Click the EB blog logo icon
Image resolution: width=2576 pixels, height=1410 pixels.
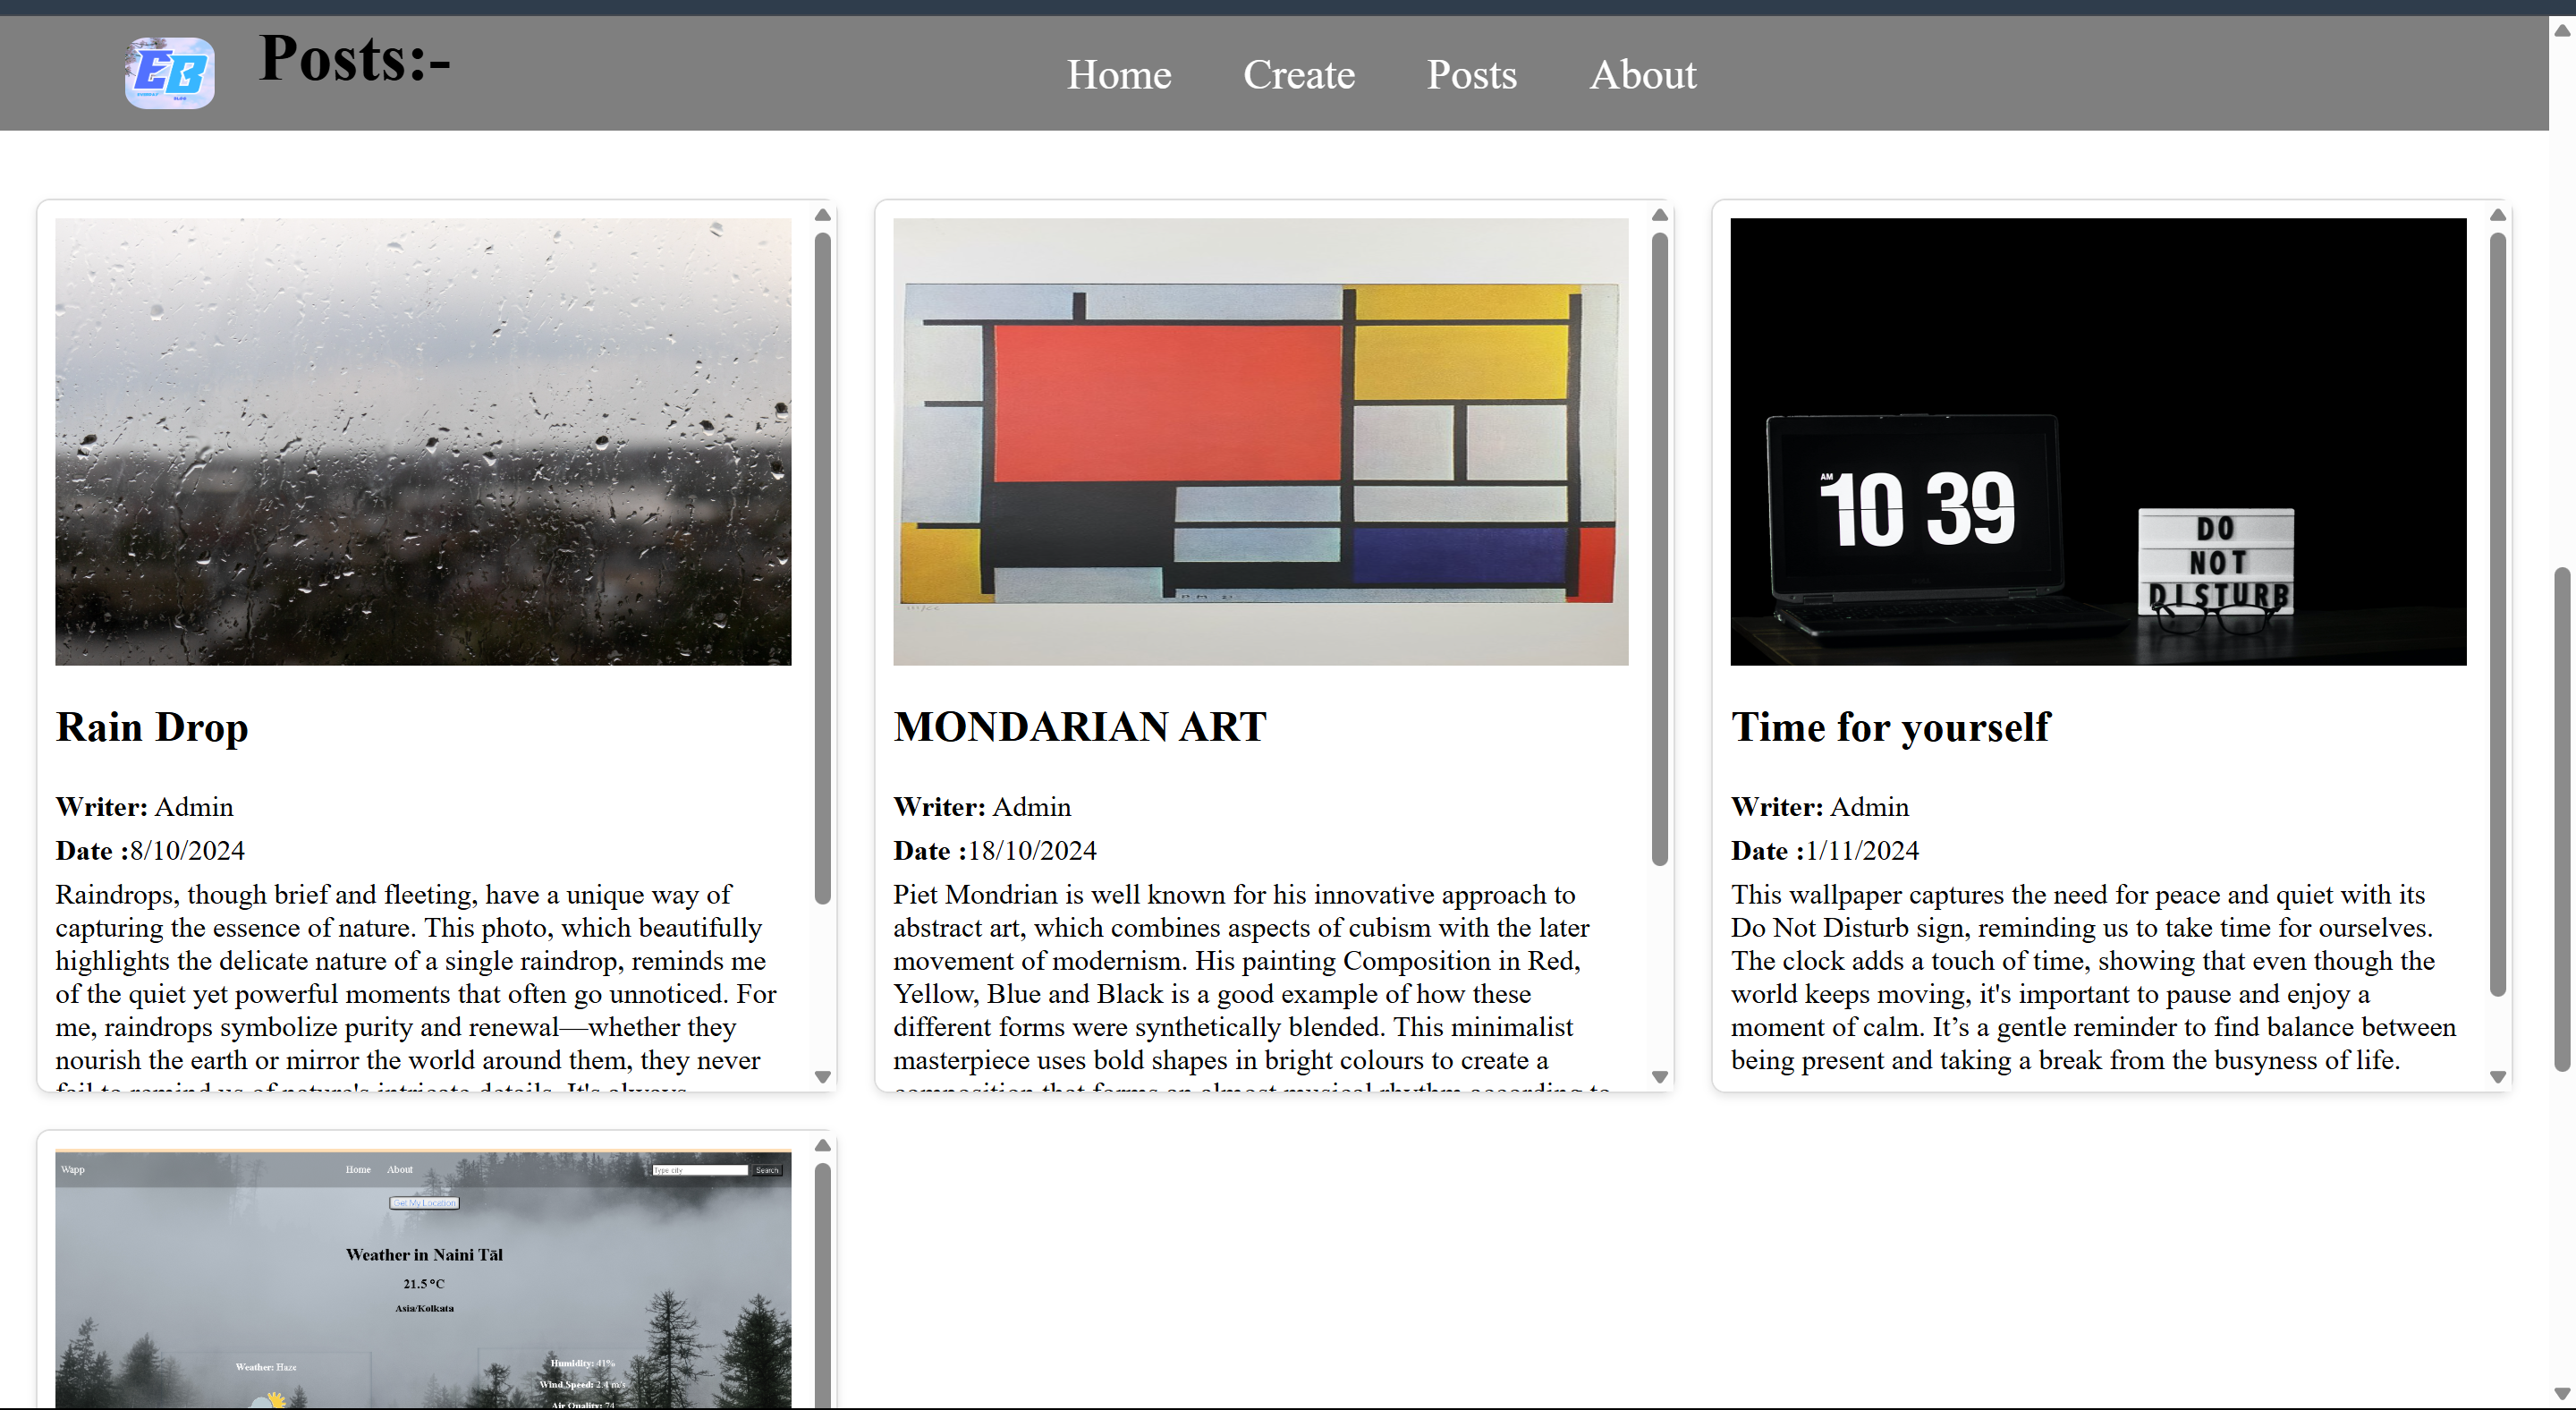click(x=169, y=73)
